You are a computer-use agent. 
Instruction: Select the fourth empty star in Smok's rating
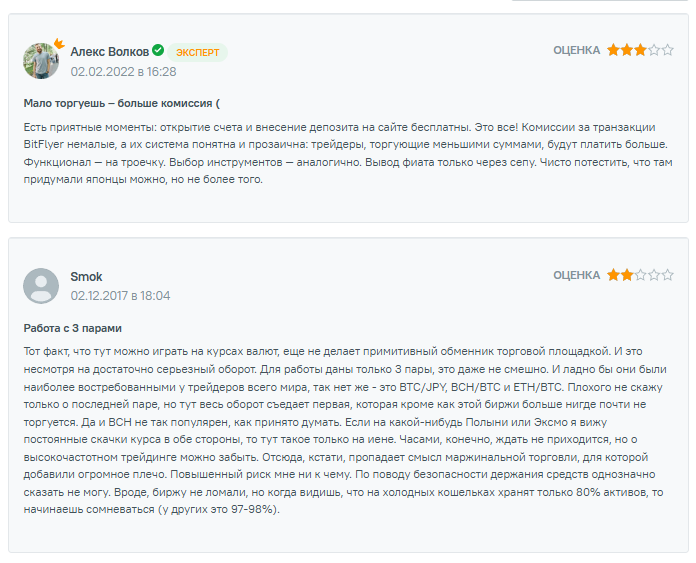(654, 275)
